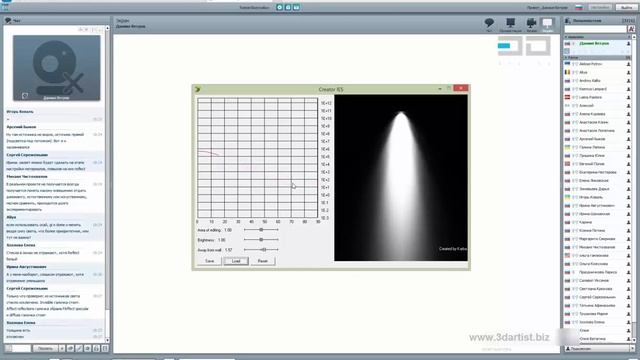Select Алексей in participants list

tap(587, 106)
